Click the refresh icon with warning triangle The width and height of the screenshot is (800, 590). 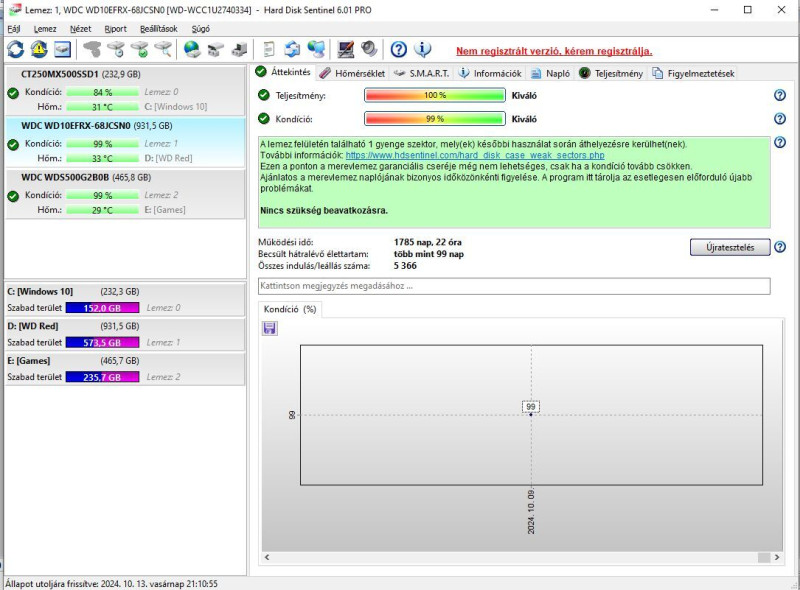[x=39, y=50]
